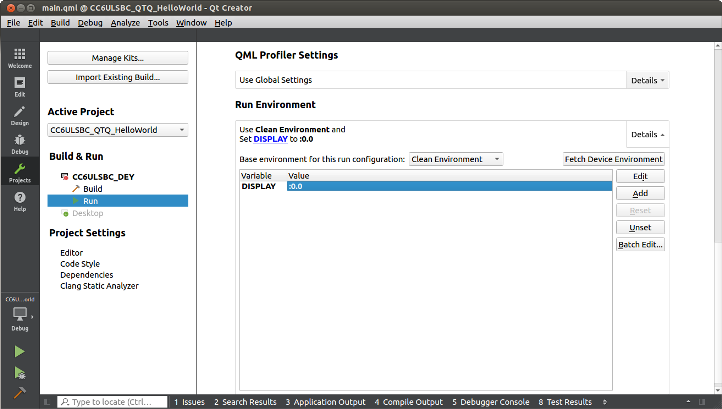Run the project with green play

coord(19,351)
